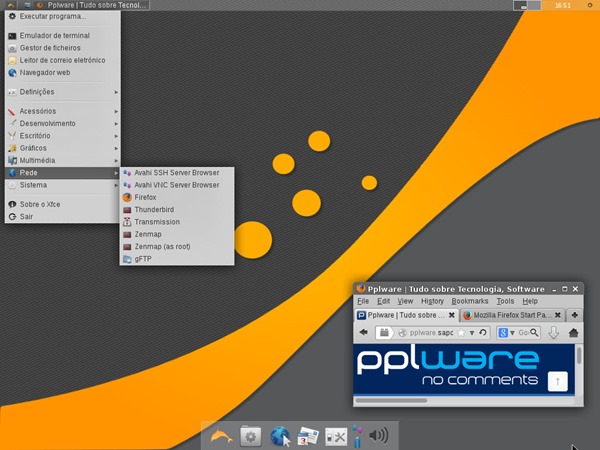Close the Mozilla Firefox Start Page tab
This screenshot has height=450, width=600.
point(558,315)
